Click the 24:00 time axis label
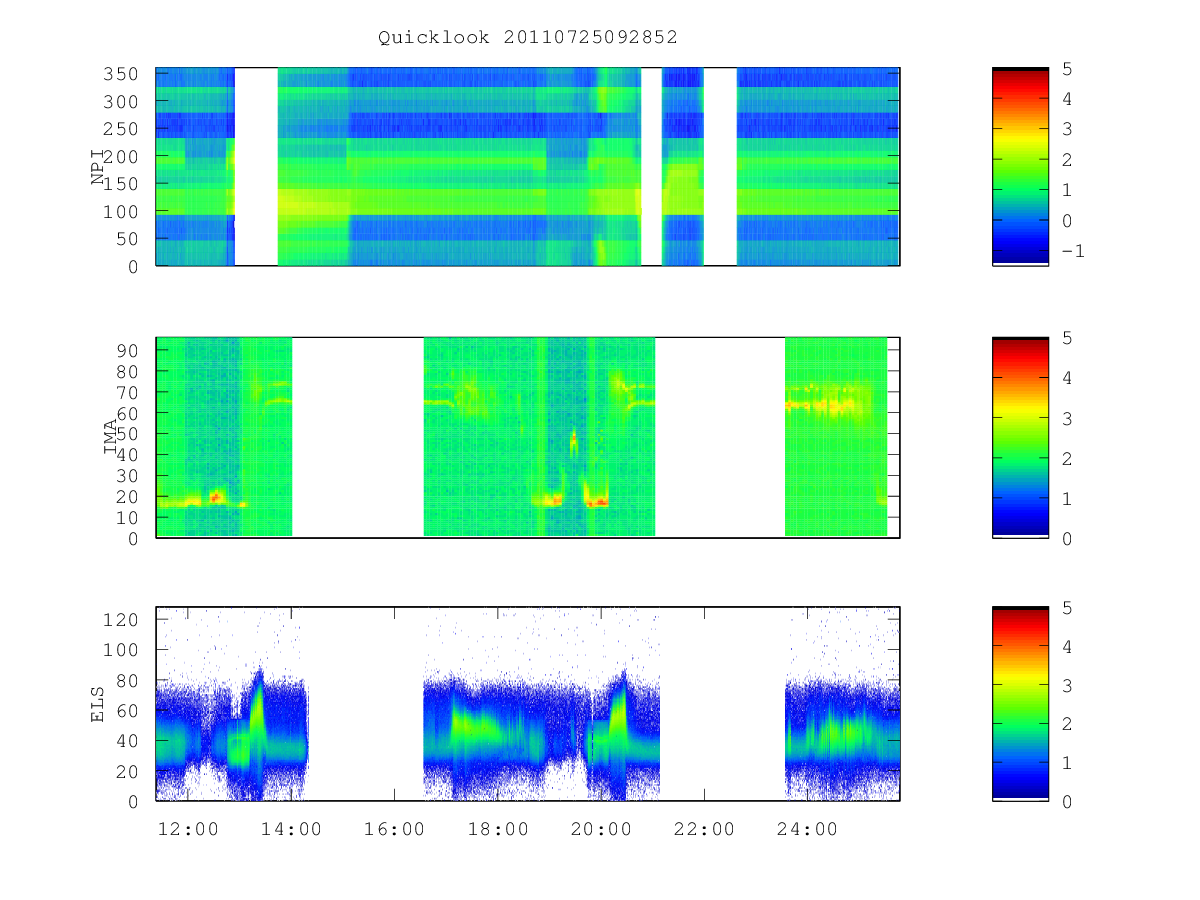 808,829
